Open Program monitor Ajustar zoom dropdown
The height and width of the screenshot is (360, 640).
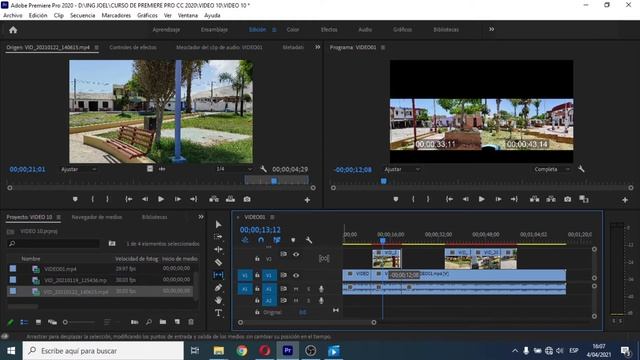[x=402, y=169]
